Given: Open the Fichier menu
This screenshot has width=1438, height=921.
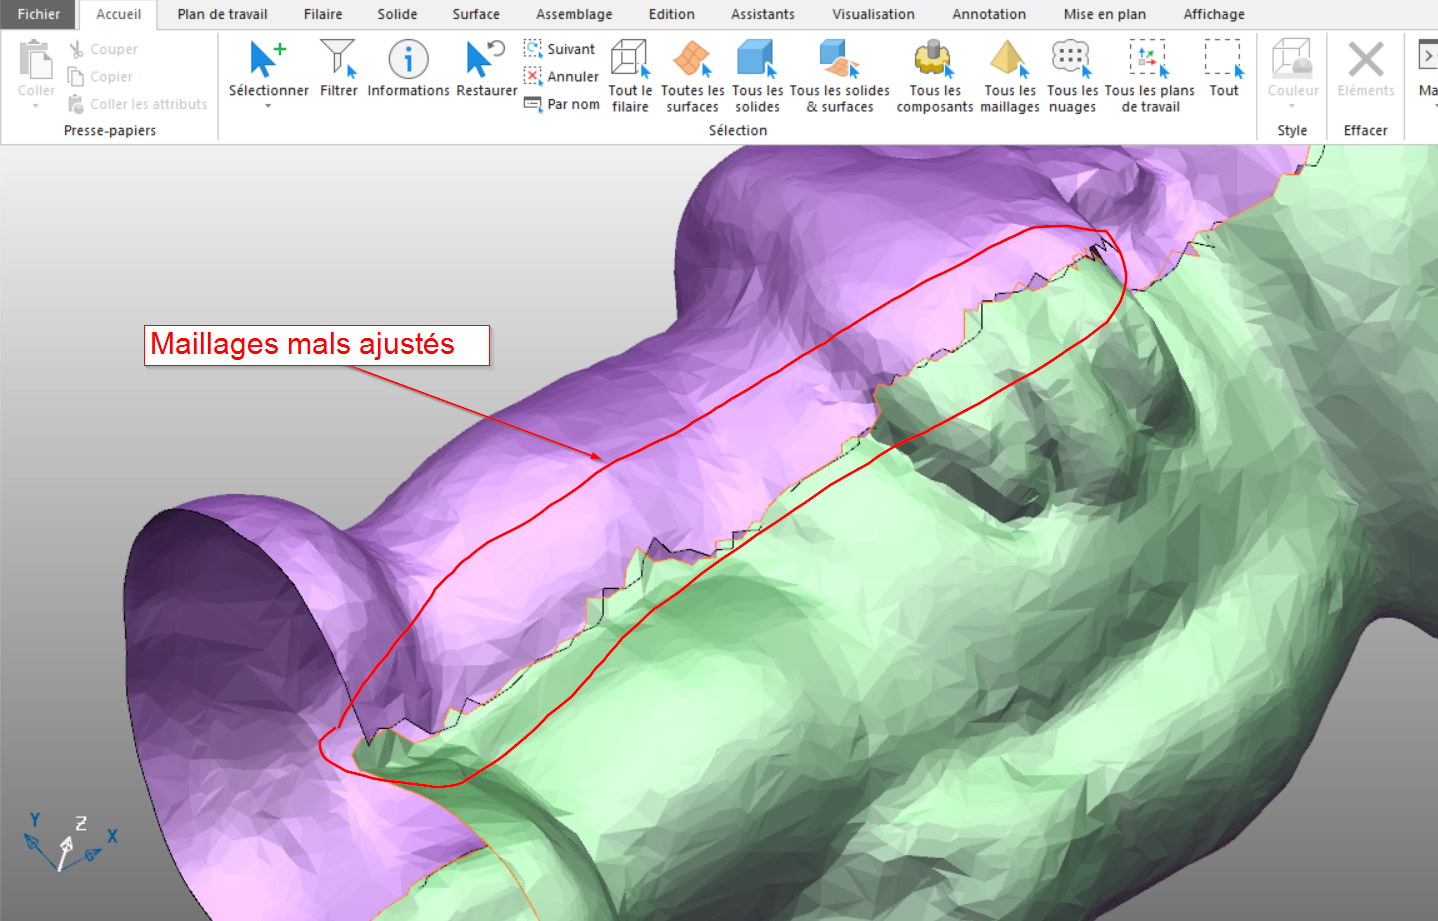Looking at the screenshot, I should 38,14.
